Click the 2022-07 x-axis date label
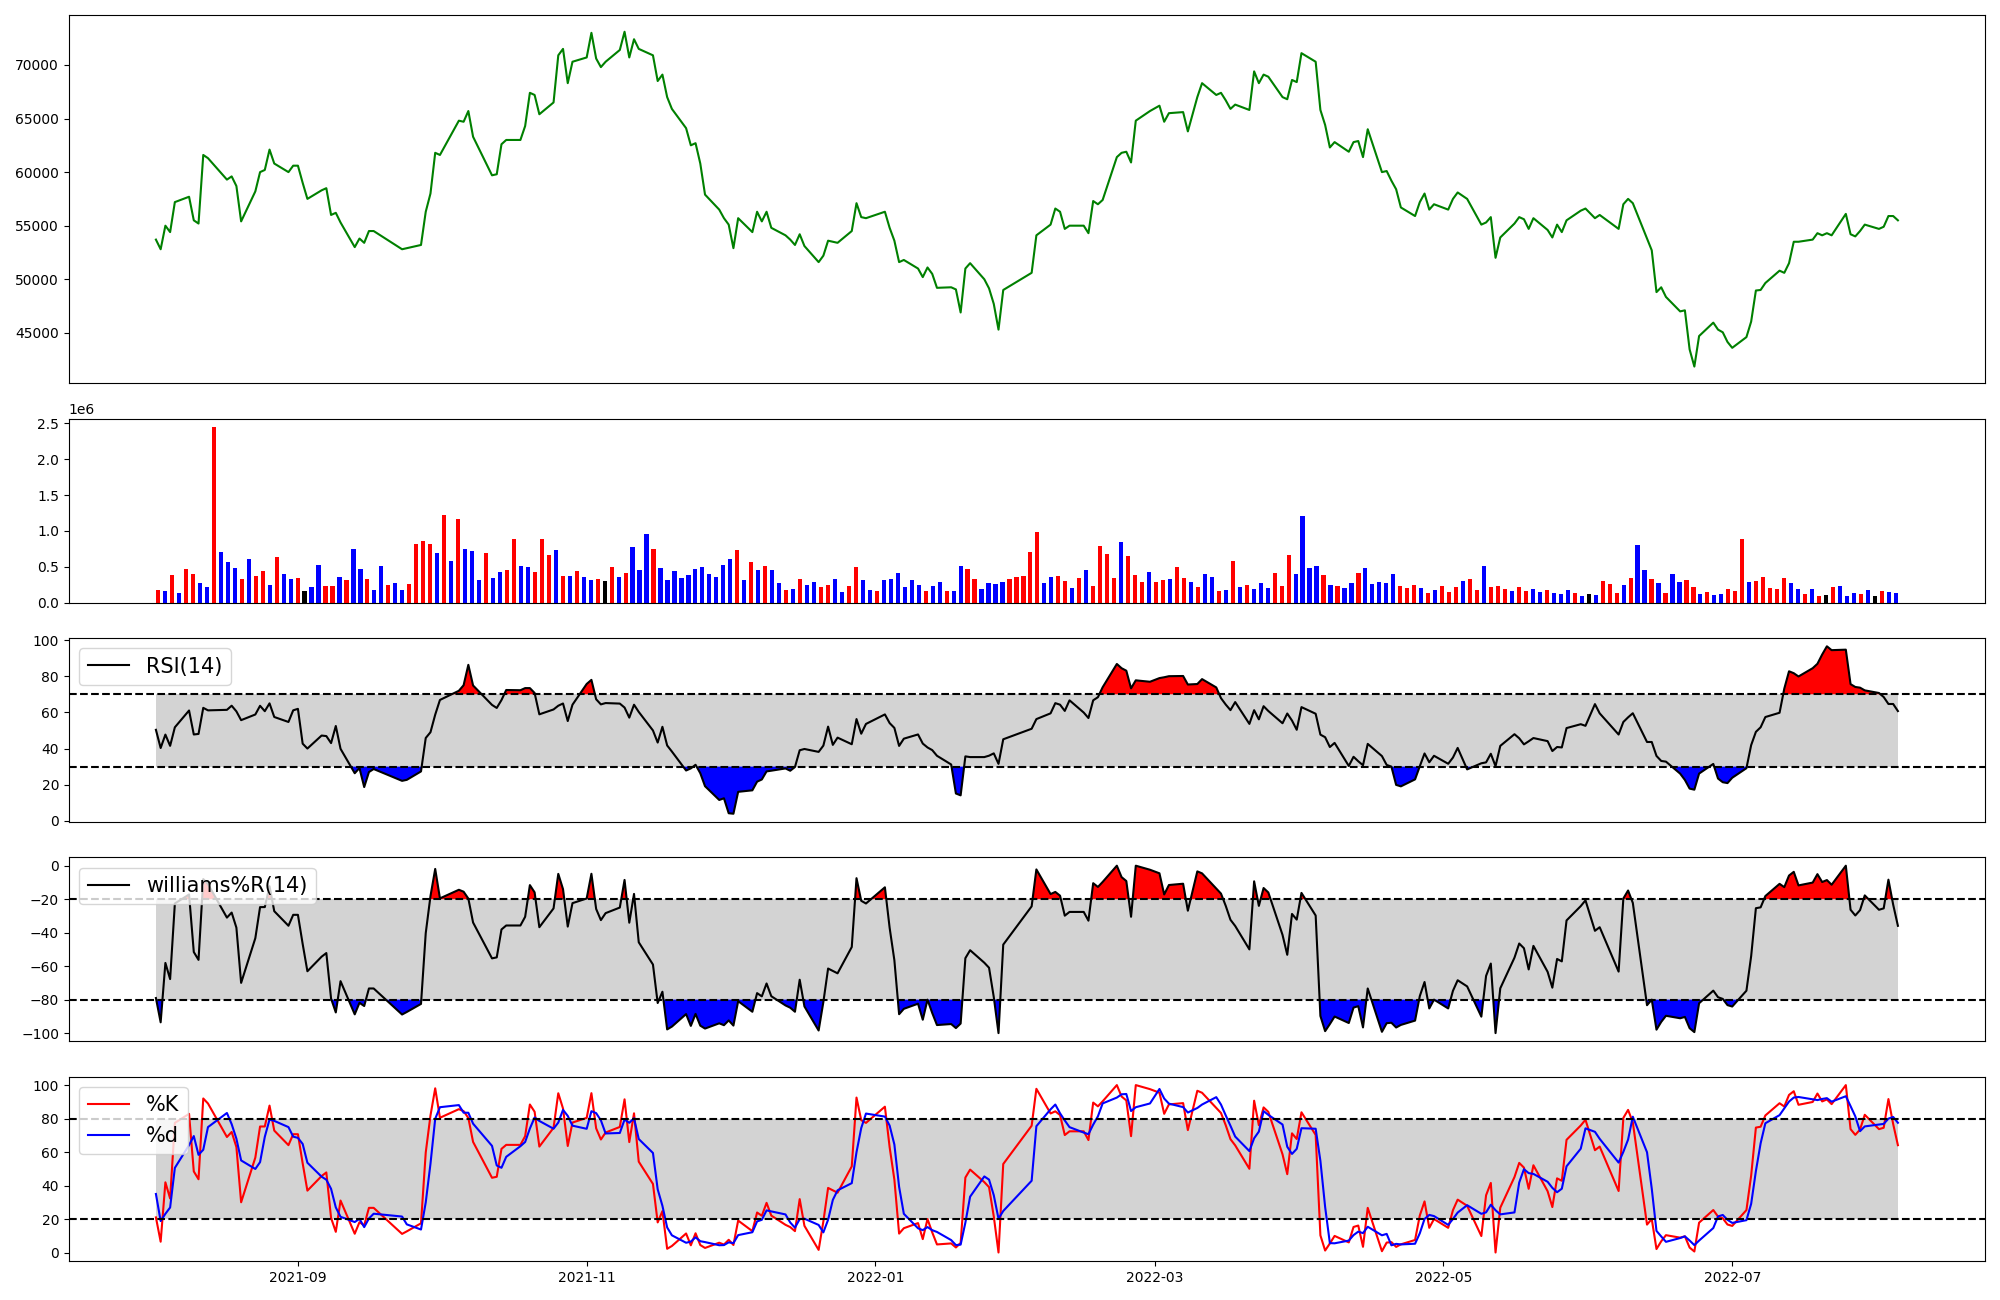This screenshot has height=1300, width=2000. point(1732,1277)
